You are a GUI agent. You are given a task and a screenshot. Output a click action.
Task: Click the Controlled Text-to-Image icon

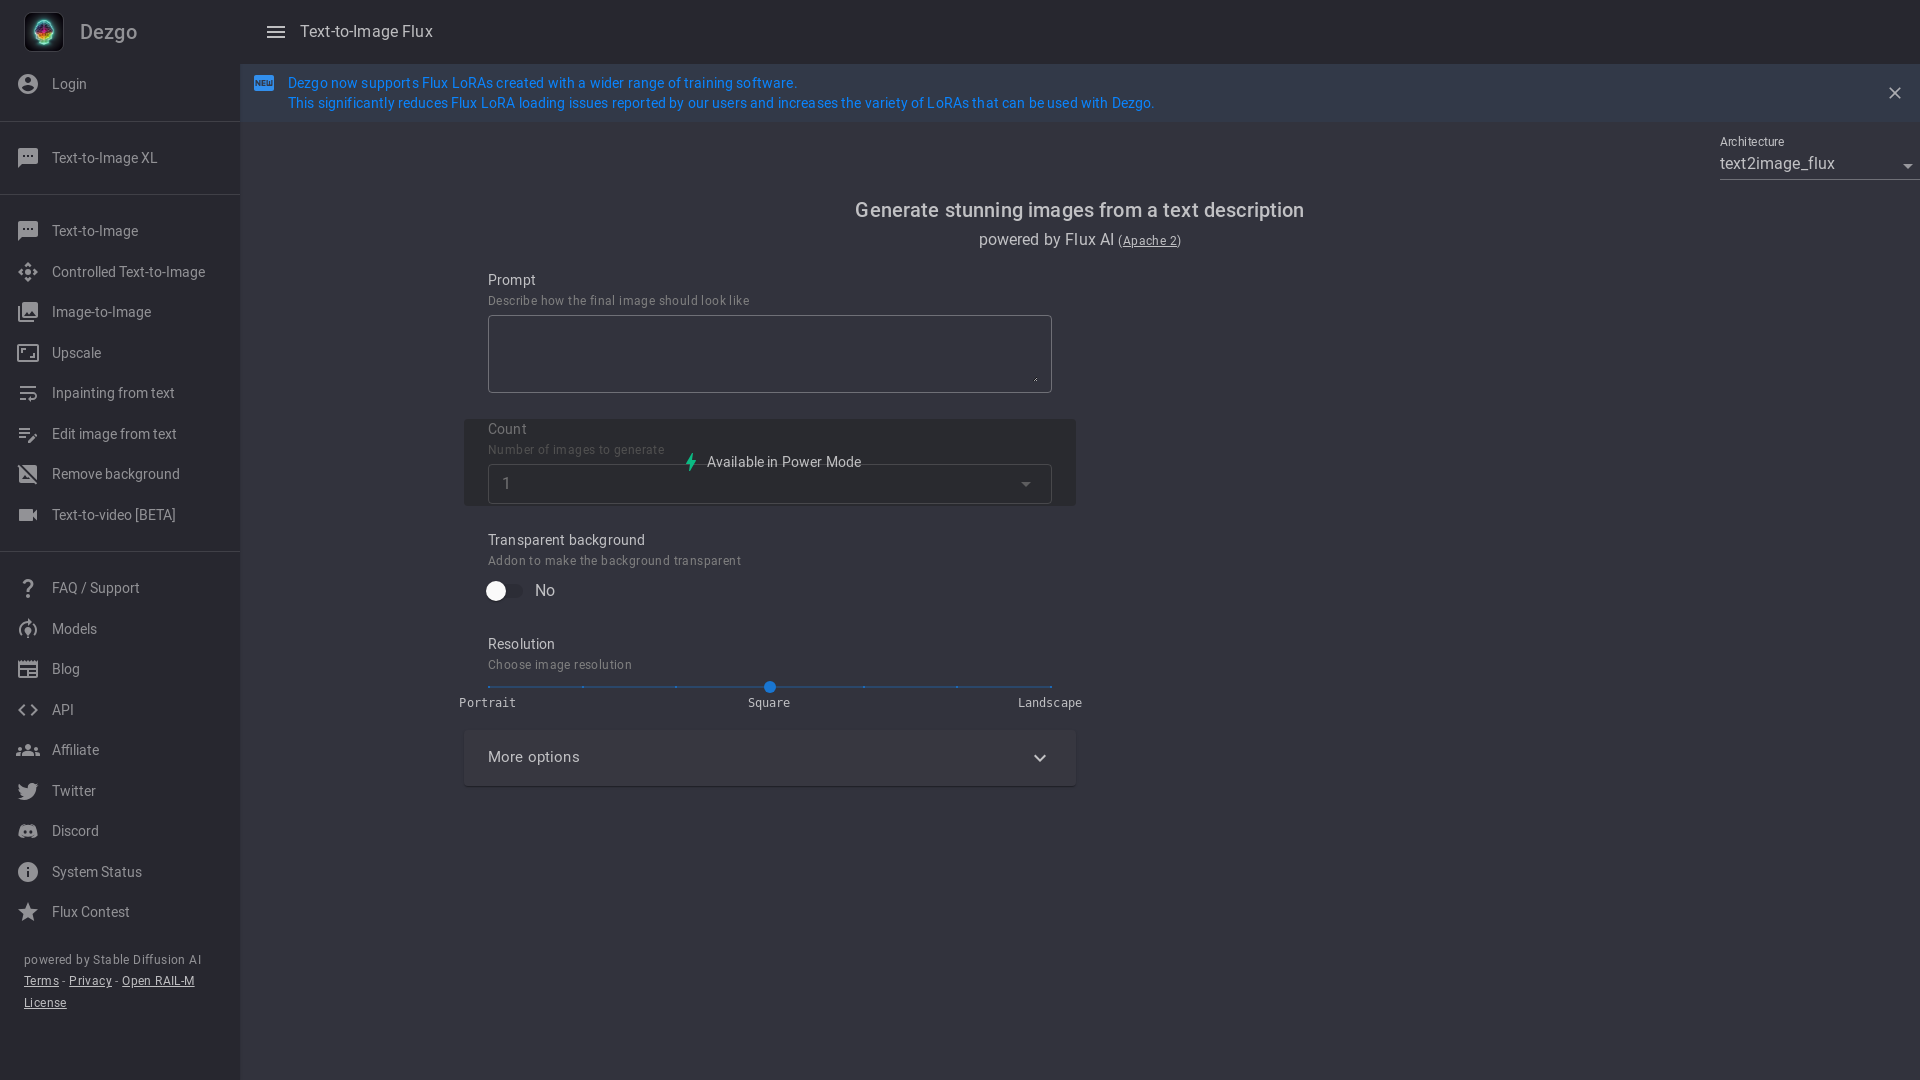tap(28, 272)
